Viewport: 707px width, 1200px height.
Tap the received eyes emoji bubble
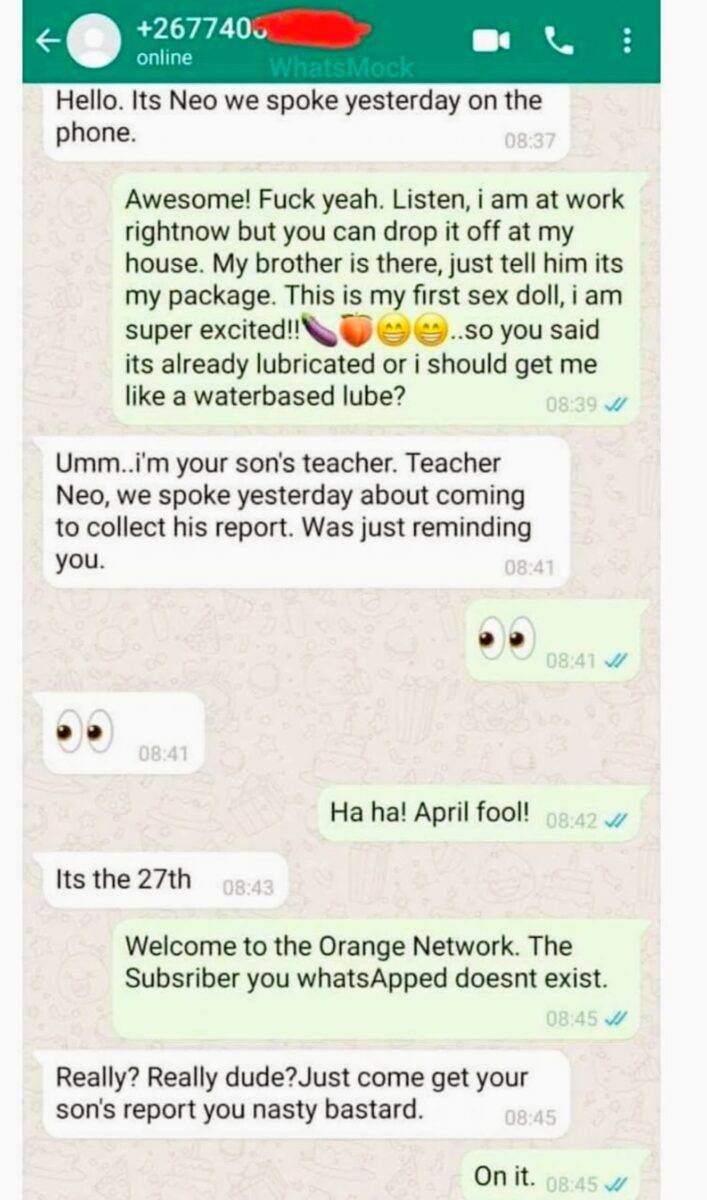click(123, 733)
